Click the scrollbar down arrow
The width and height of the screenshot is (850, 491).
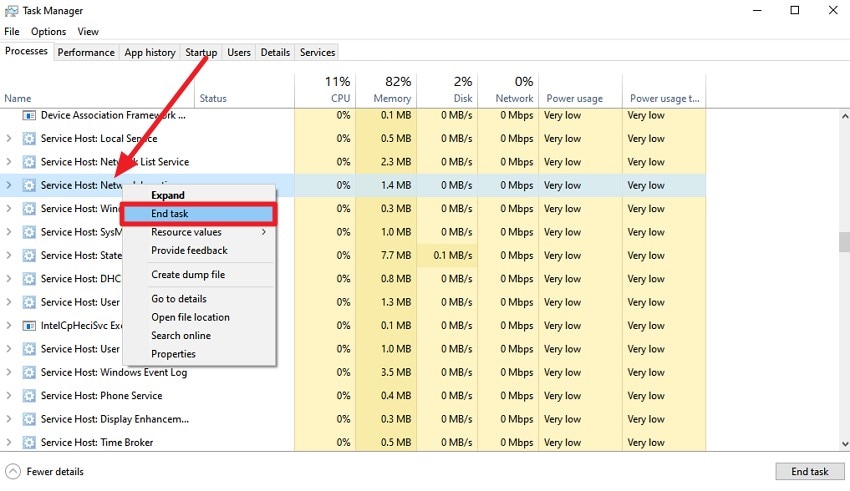pos(845,444)
